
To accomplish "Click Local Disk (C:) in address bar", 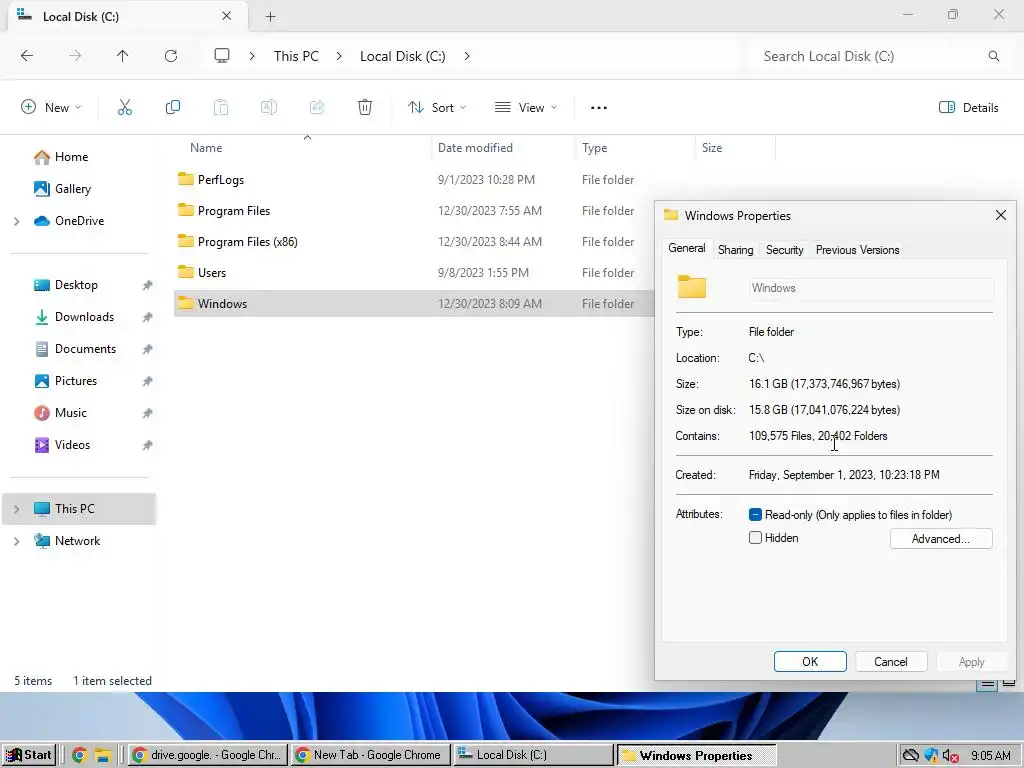I will point(402,56).
